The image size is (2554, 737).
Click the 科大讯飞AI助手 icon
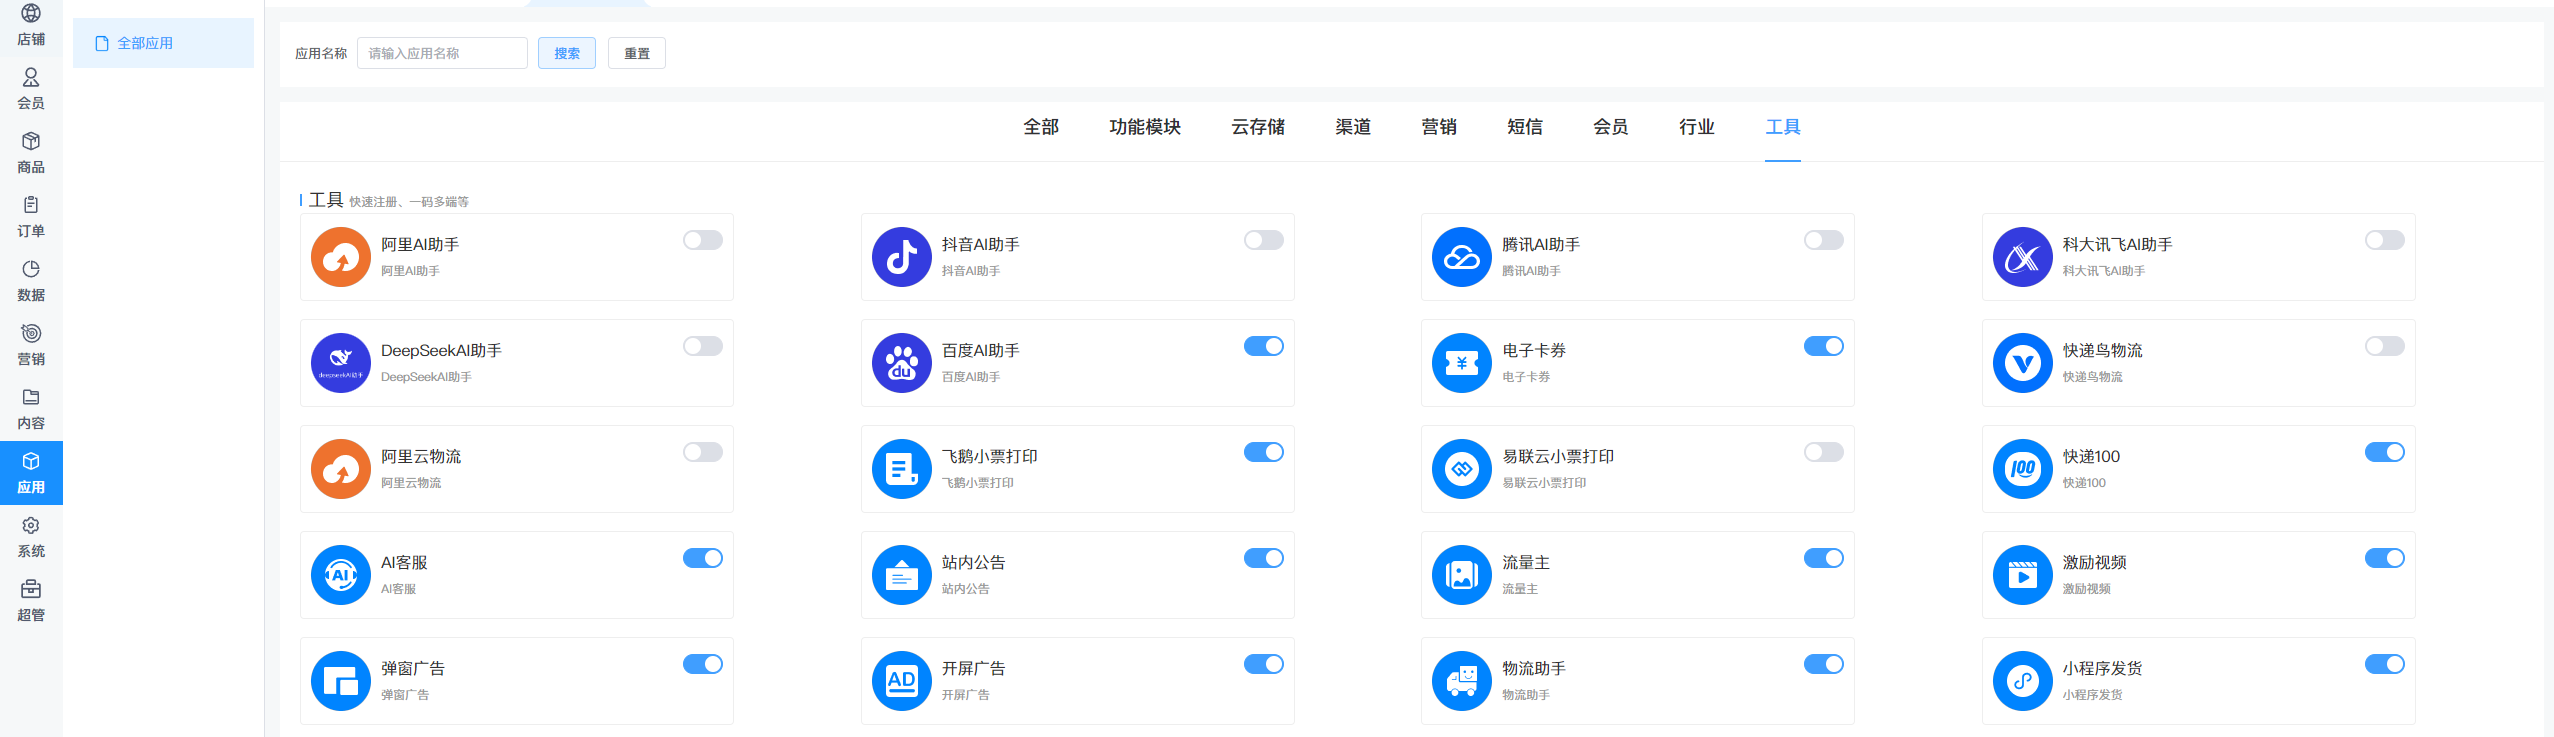tap(2023, 257)
